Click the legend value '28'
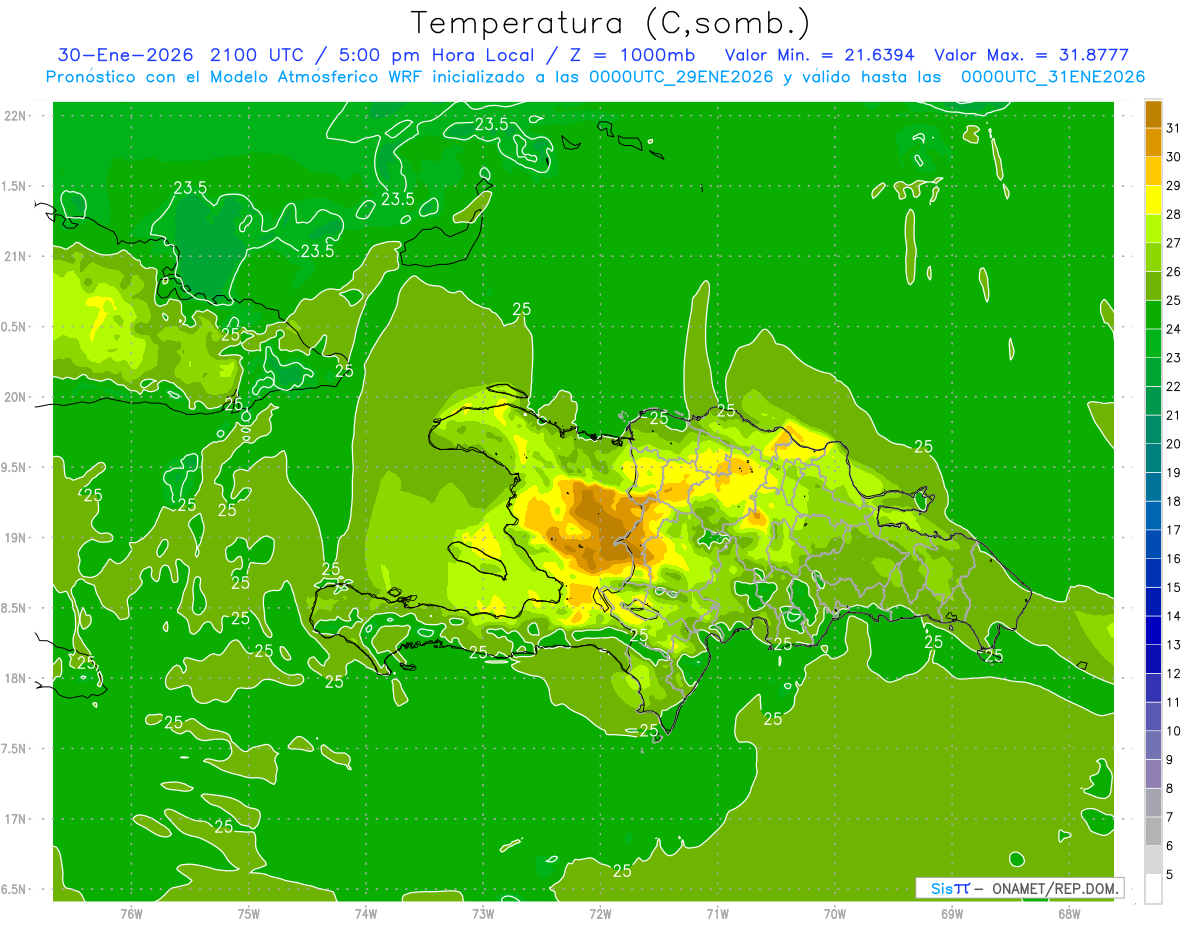1200x927 pixels. click(1173, 214)
